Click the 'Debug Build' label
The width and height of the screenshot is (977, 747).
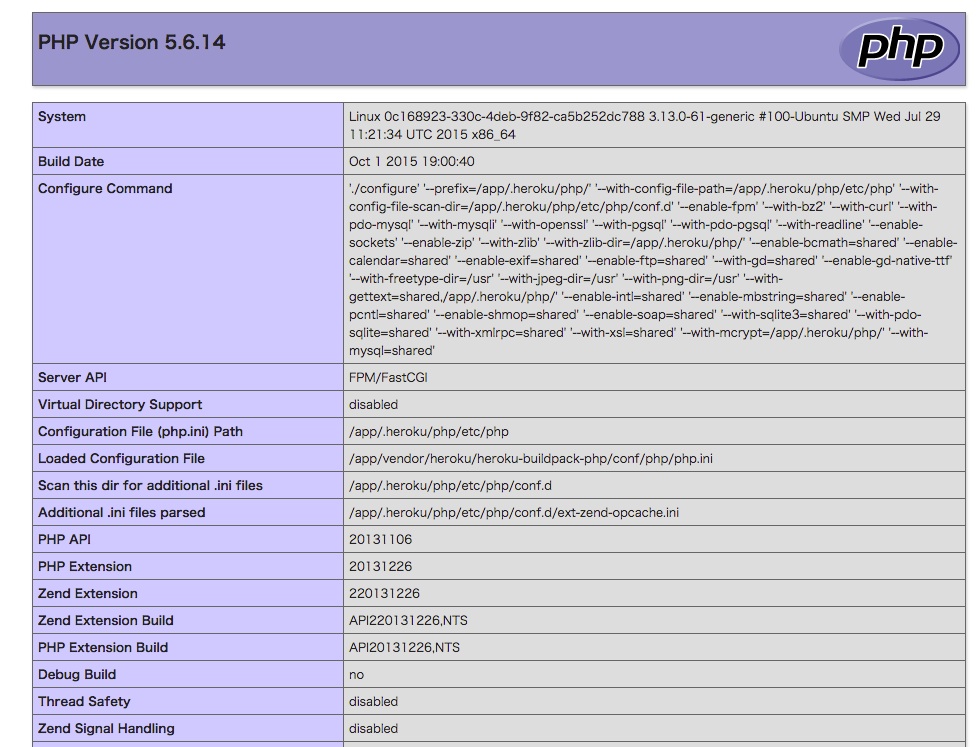click(x=77, y=674)
